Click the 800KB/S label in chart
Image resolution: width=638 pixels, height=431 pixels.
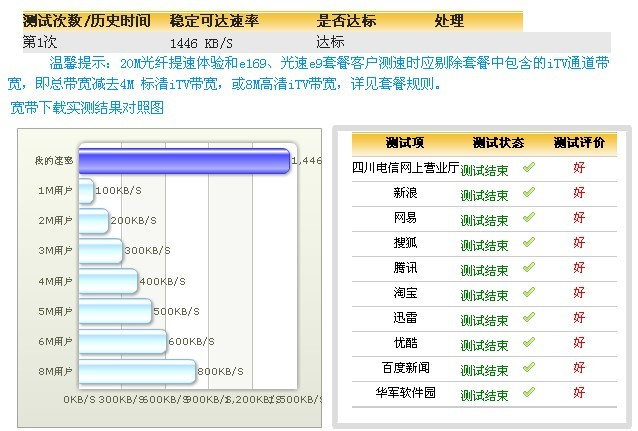(x=221, y=371)
